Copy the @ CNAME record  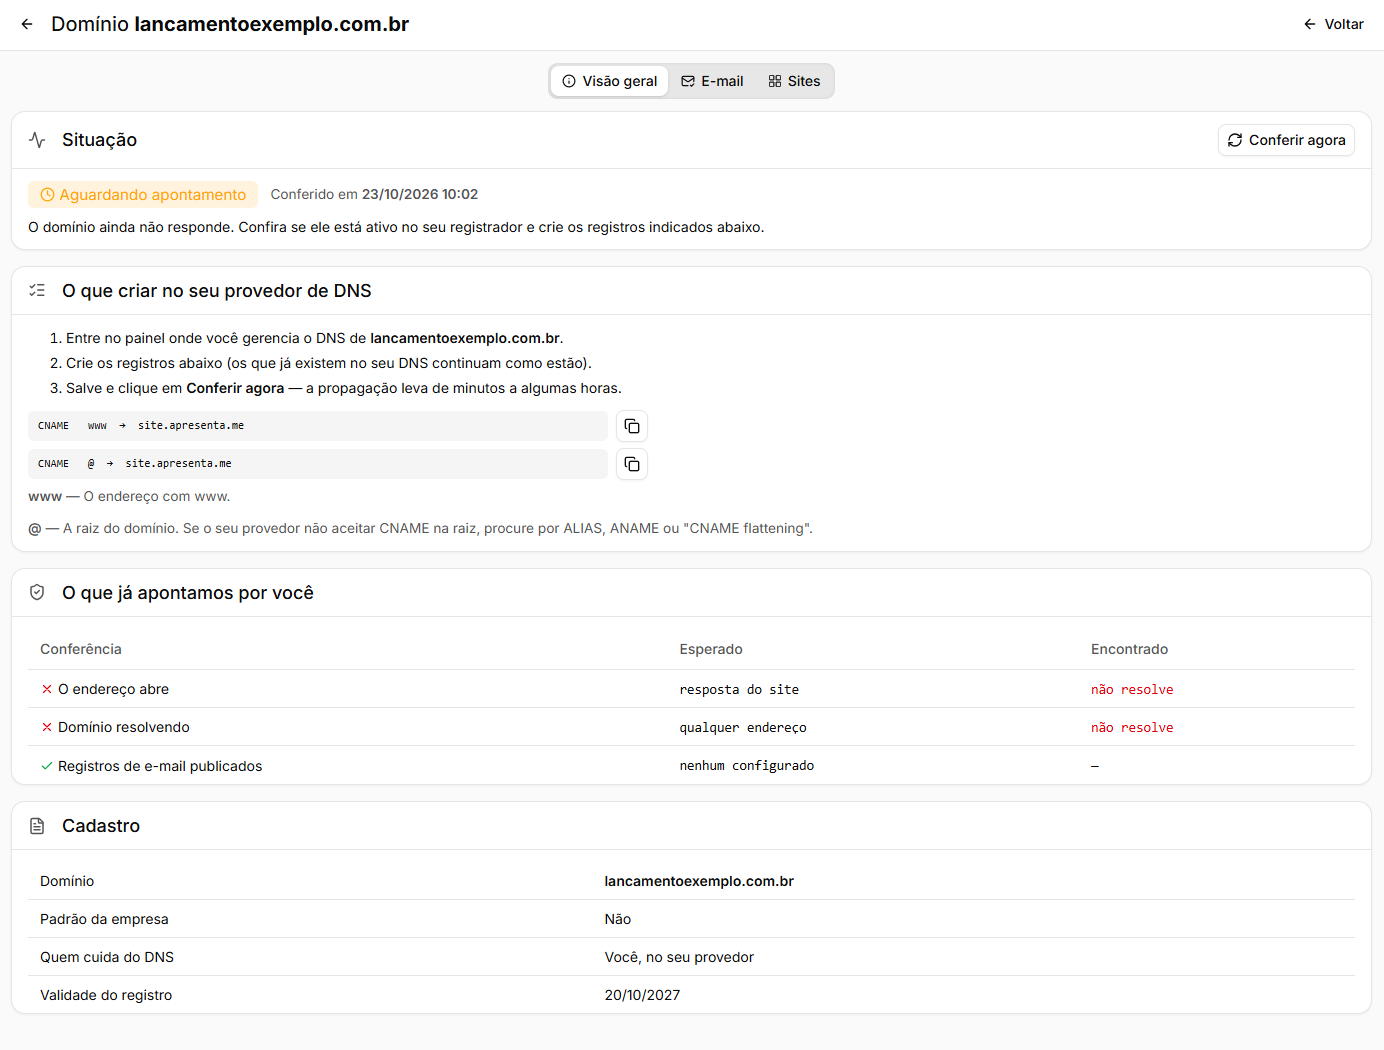tap(632, 464)
